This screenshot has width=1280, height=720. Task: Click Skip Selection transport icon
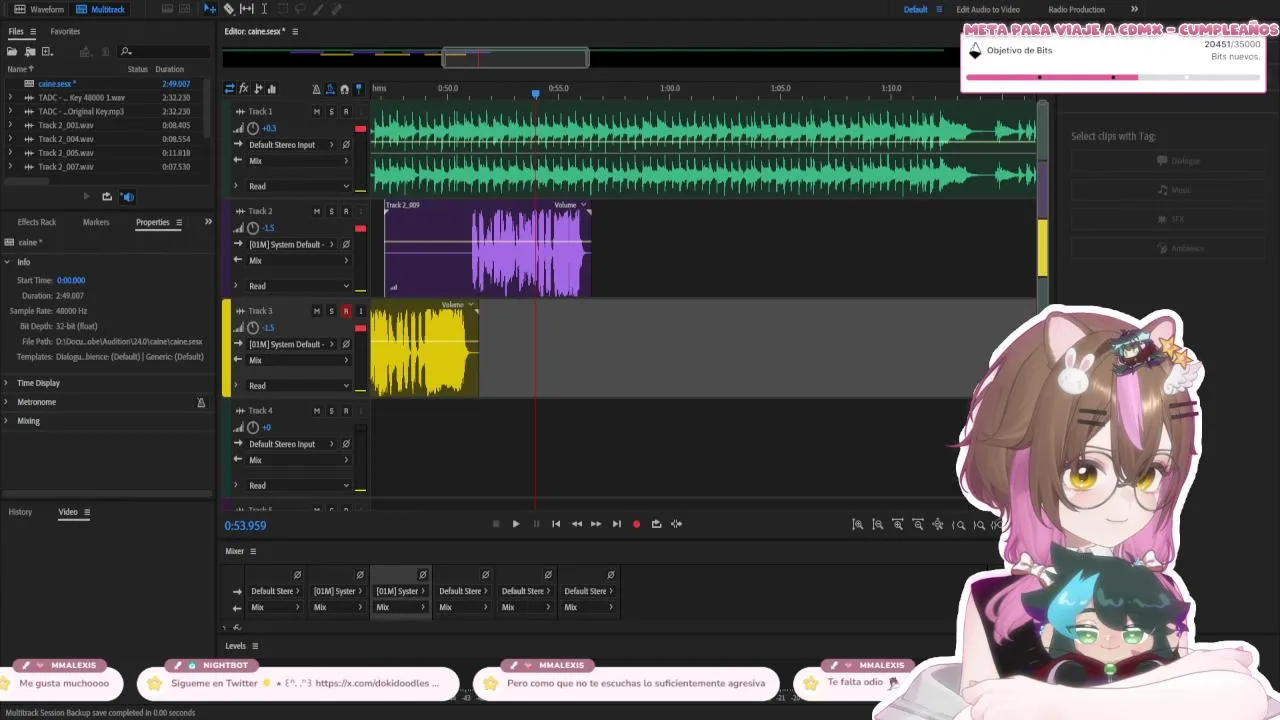pyautogui.click(x=677, y=524)
